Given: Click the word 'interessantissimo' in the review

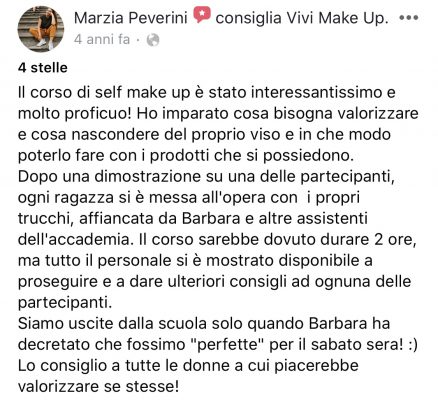Looking at the screenshot, I should click(x=323, y=92).
